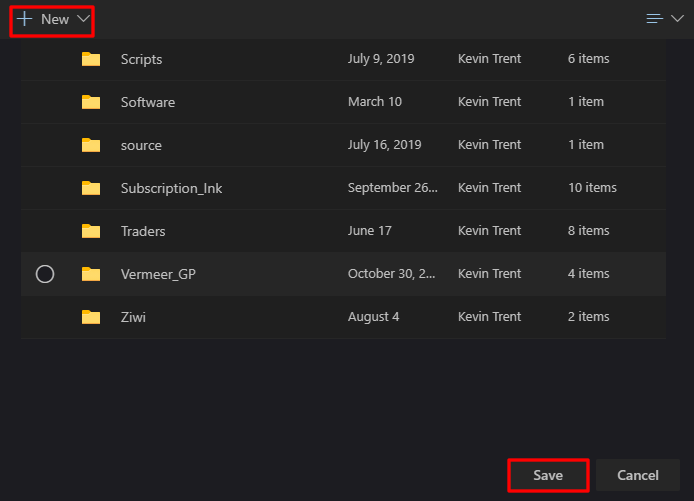Select the Software row's modified date March 10

(374, 102)
